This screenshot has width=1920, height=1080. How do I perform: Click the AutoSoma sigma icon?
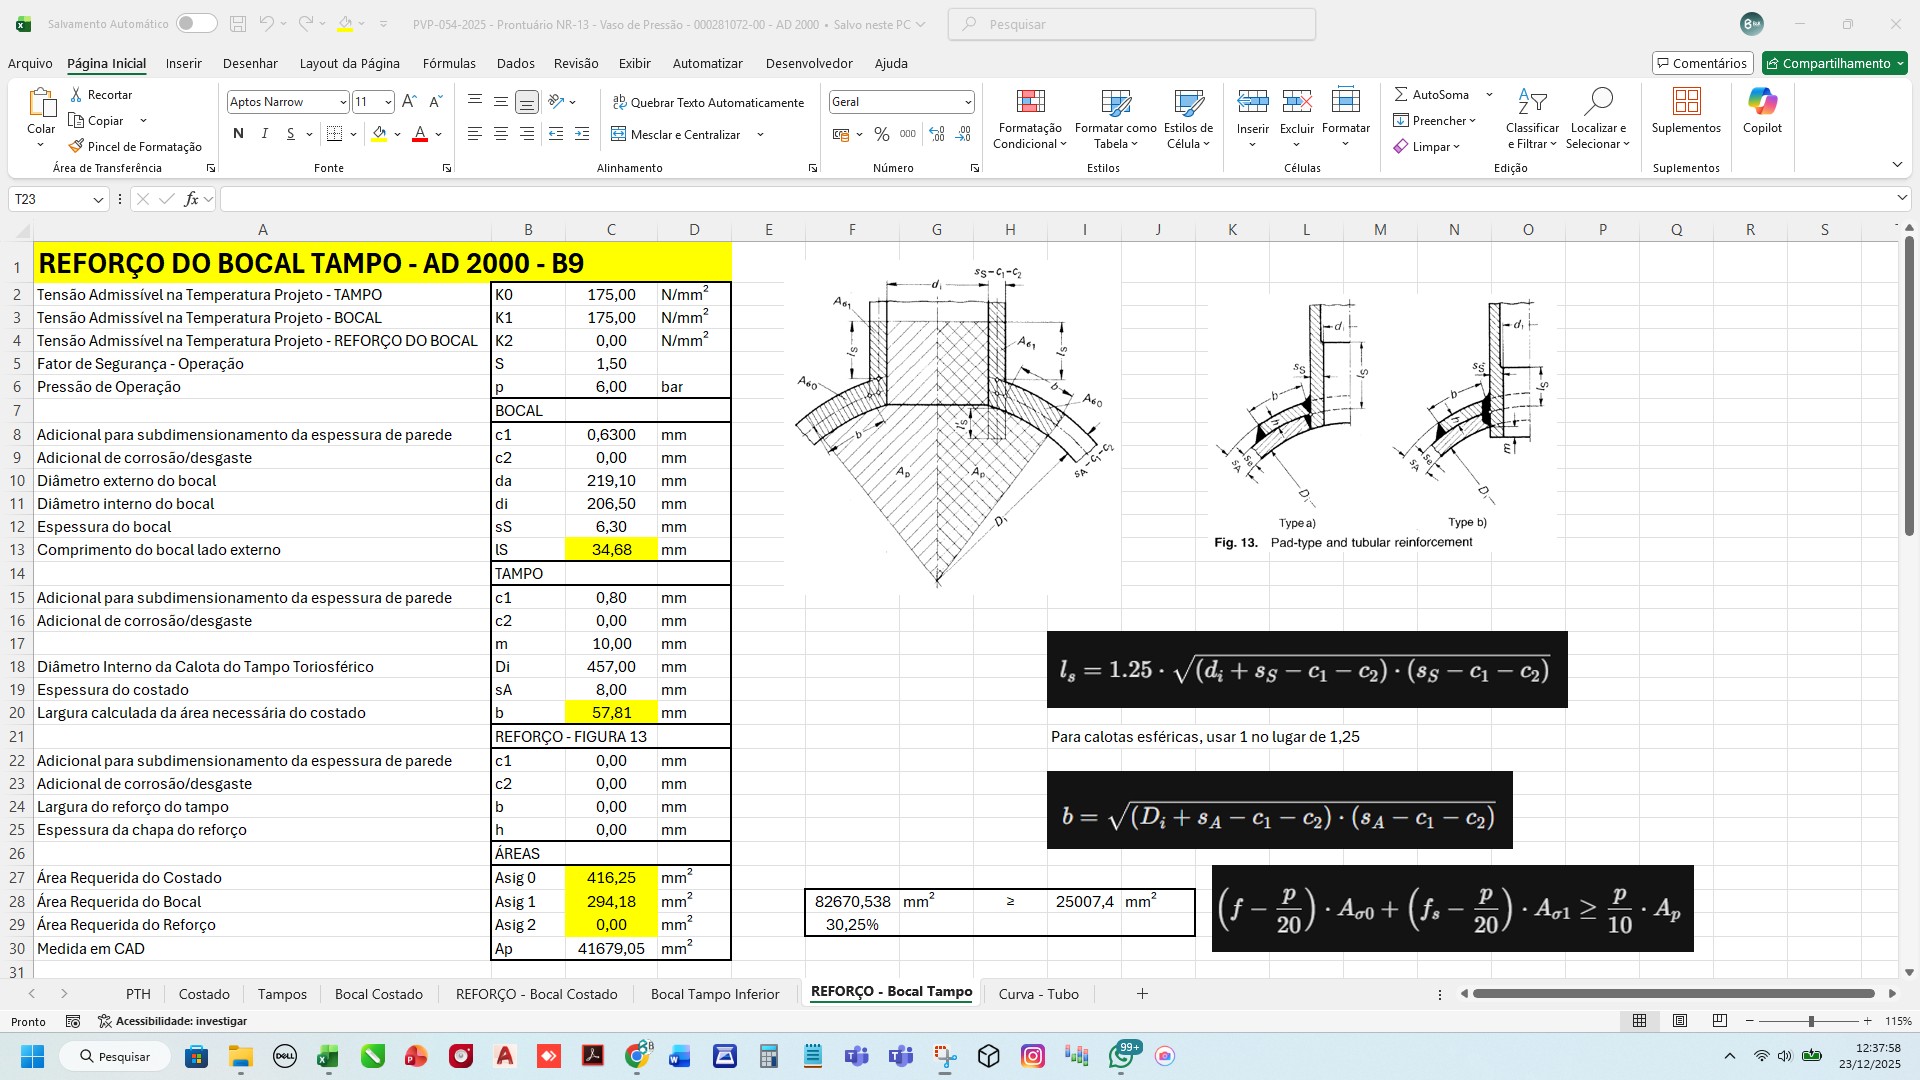1401,94
